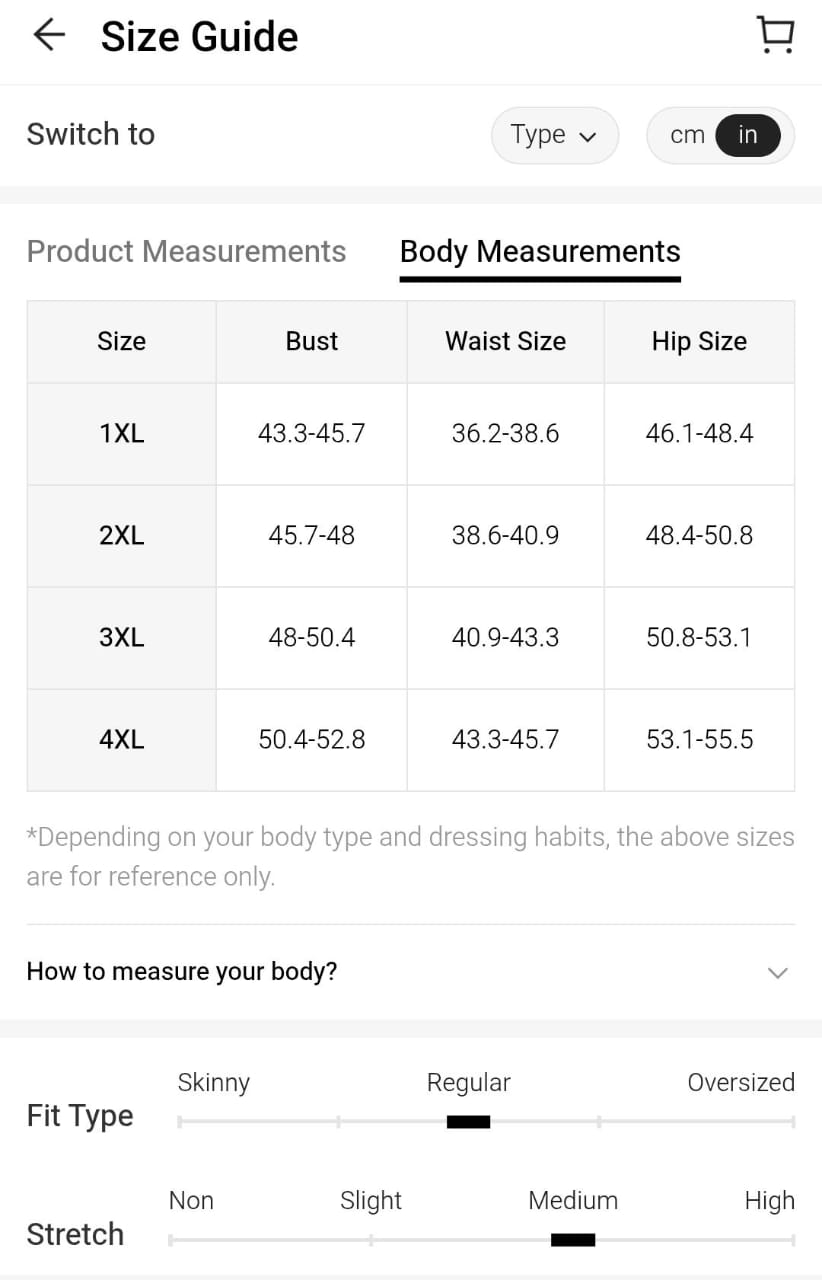
Task: Open the shopping cart
Action: tap(775, 36)
